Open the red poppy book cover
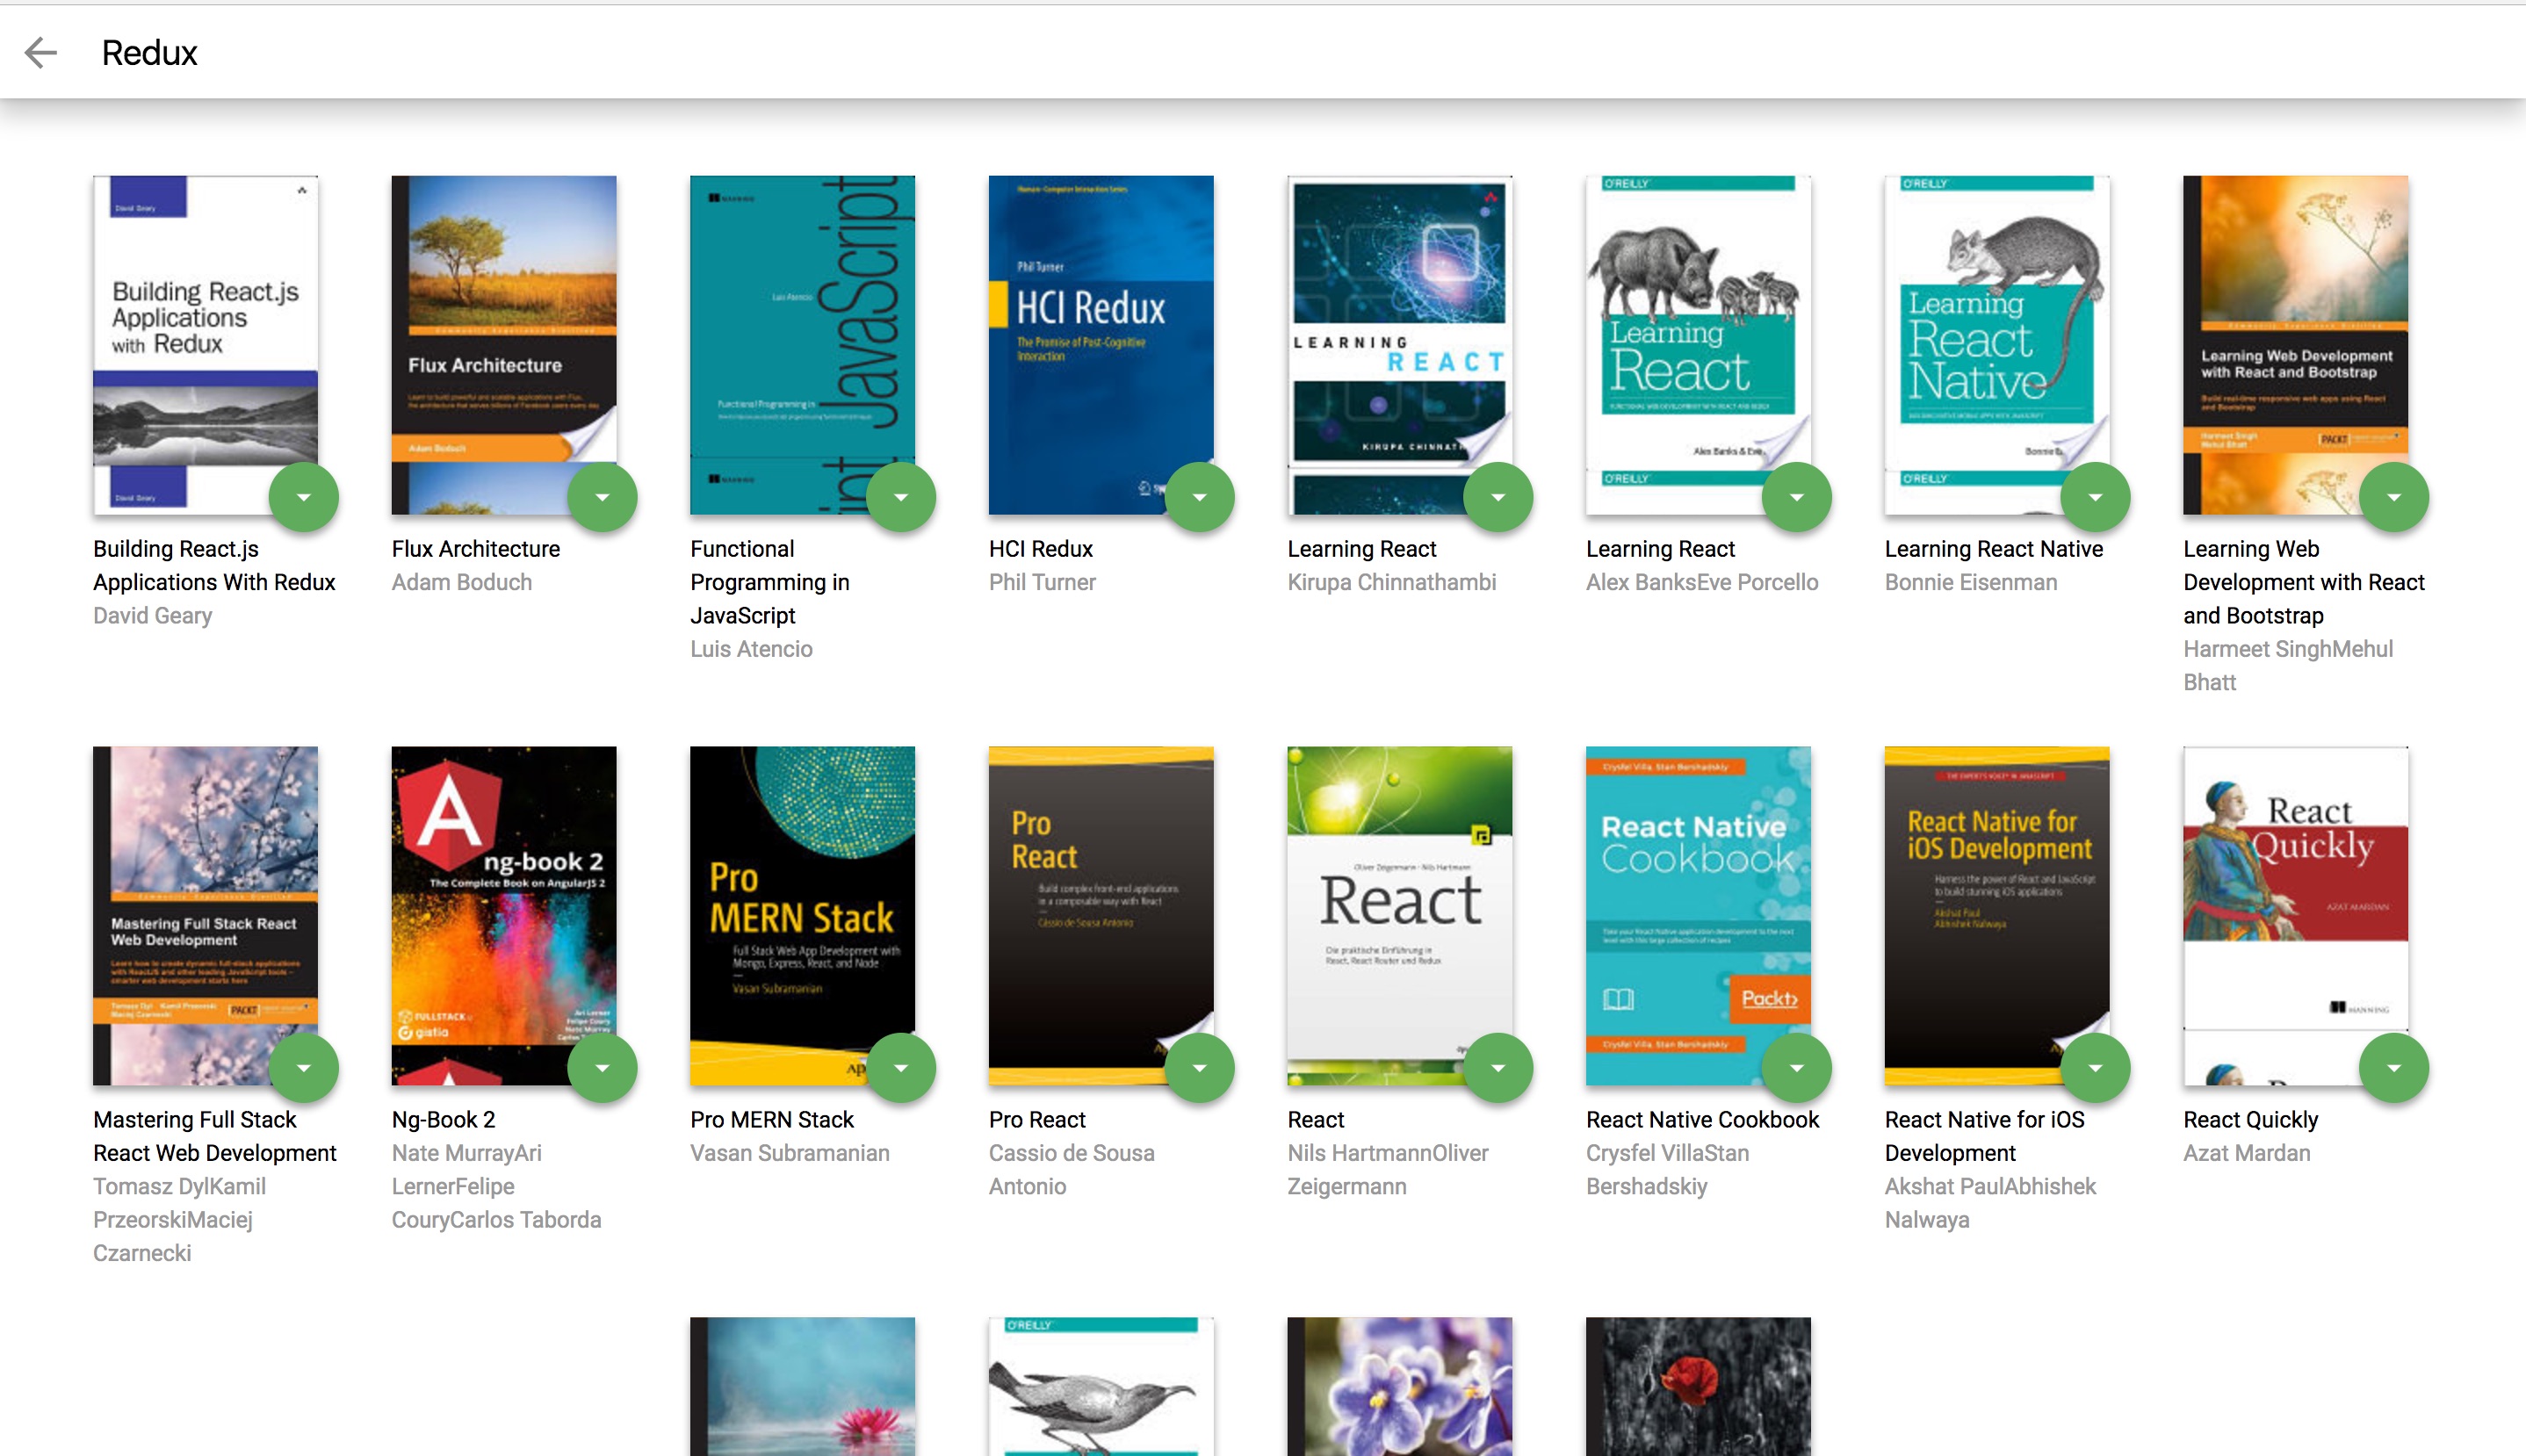Screen dimensions: 2526x1456 (x=1698, y=1387)
